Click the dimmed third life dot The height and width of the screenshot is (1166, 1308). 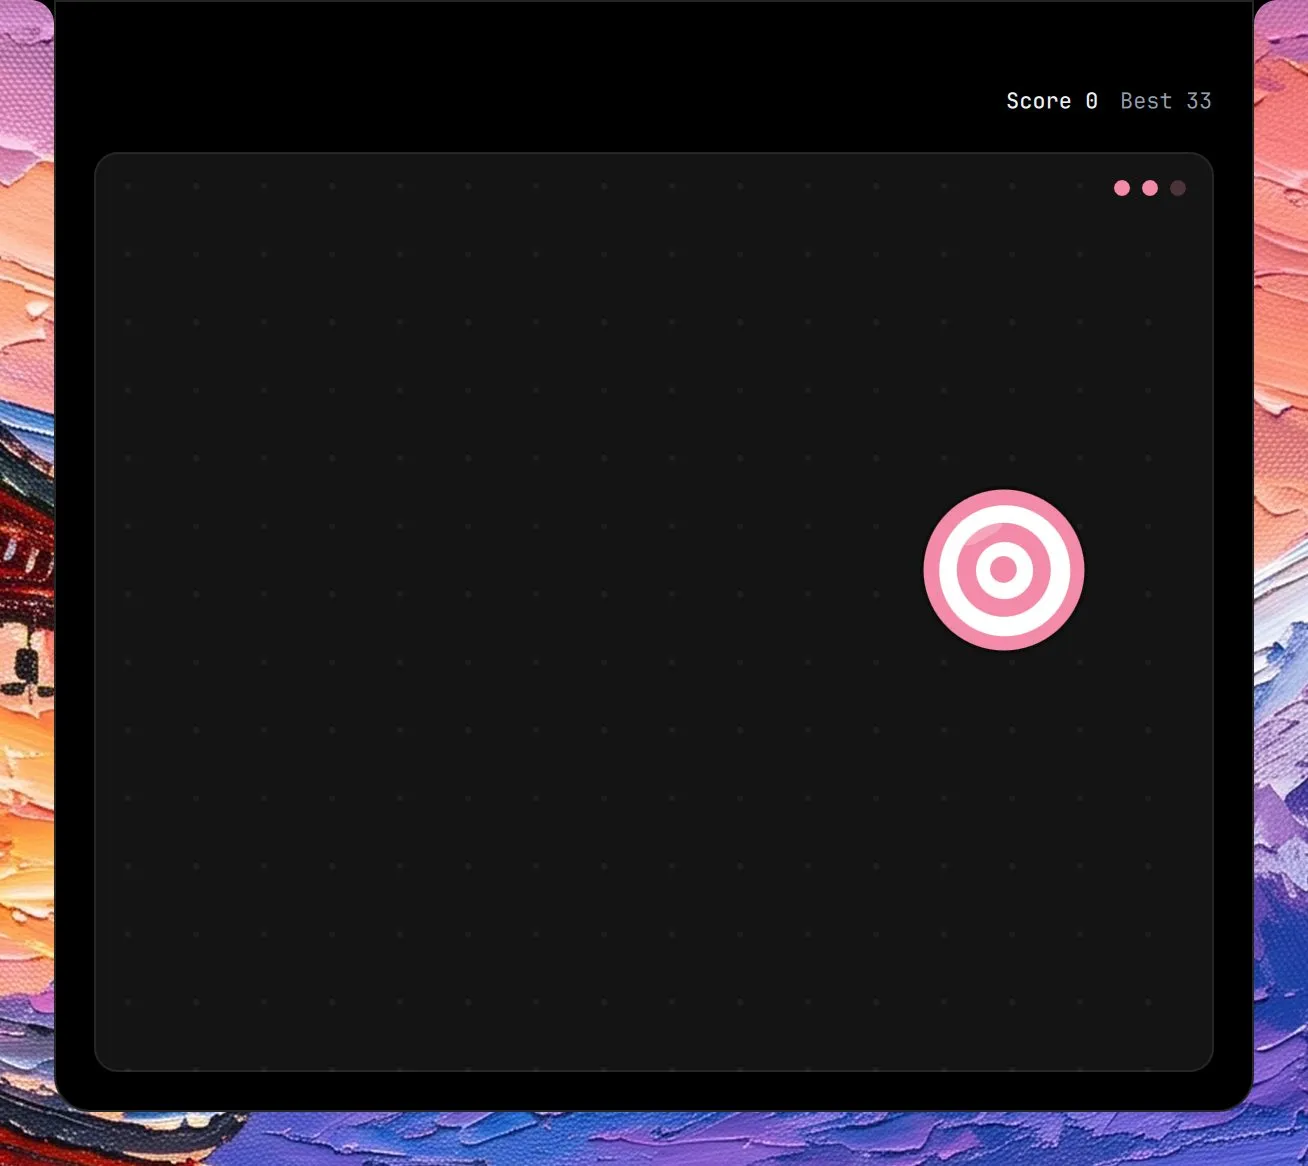pos(1178,188)
